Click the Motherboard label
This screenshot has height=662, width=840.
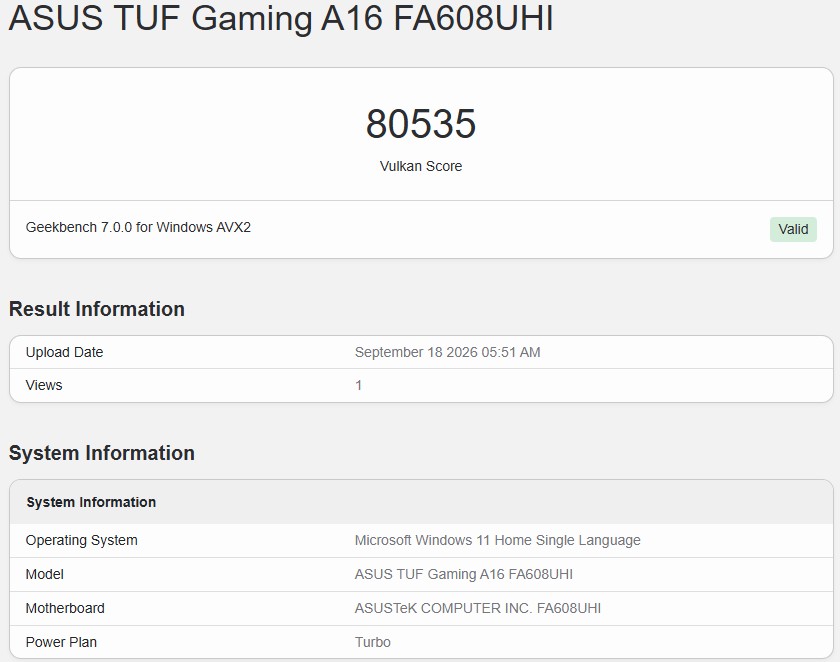[x=65, y=608]
